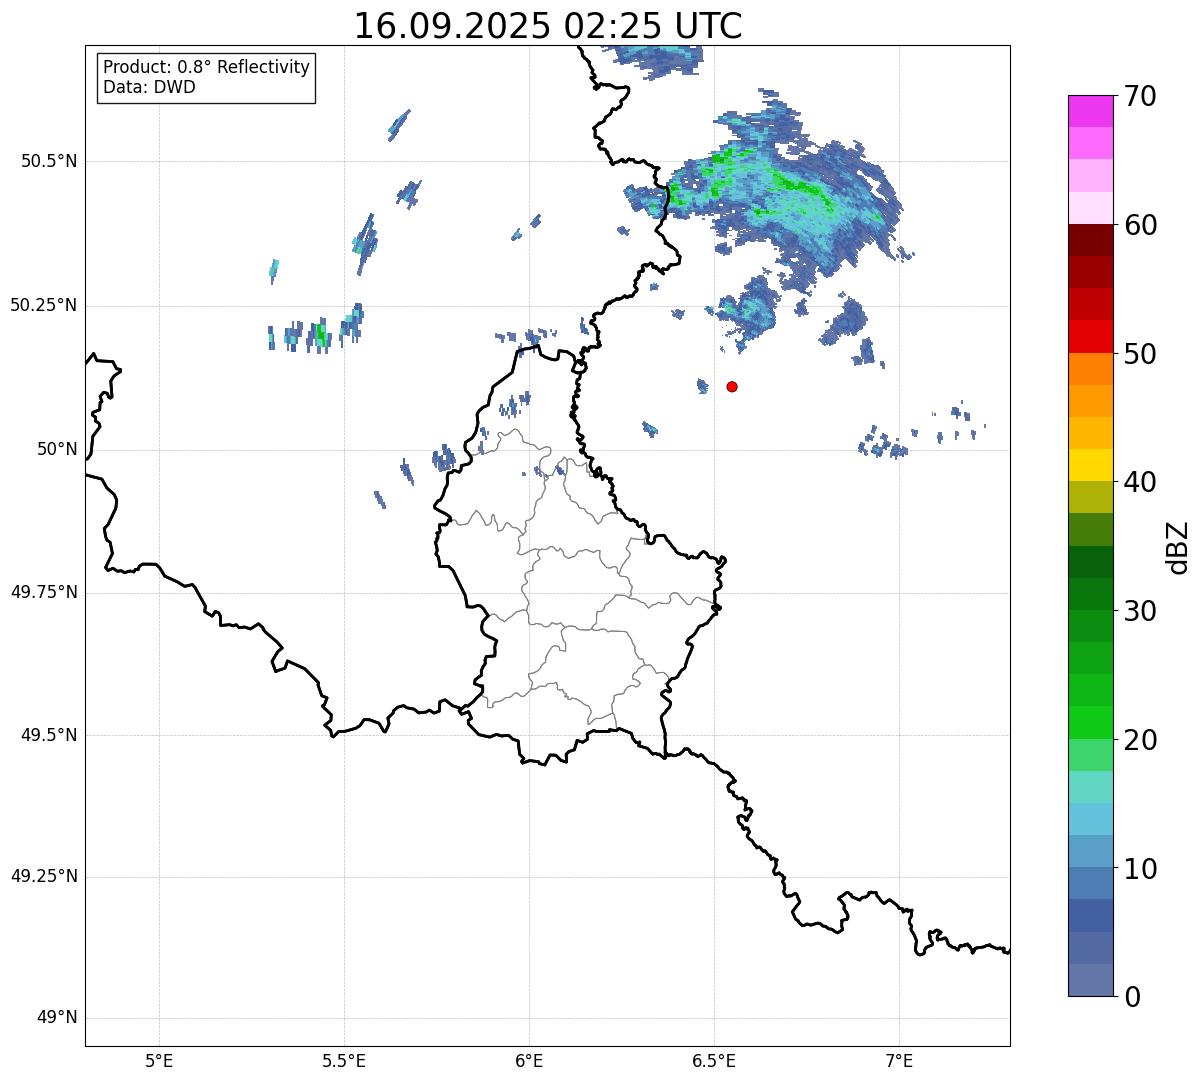Viewport: 1202px width, 1081px height.
Task: Click the plot title showing 02:25 UTC
Action: [548, 26]
